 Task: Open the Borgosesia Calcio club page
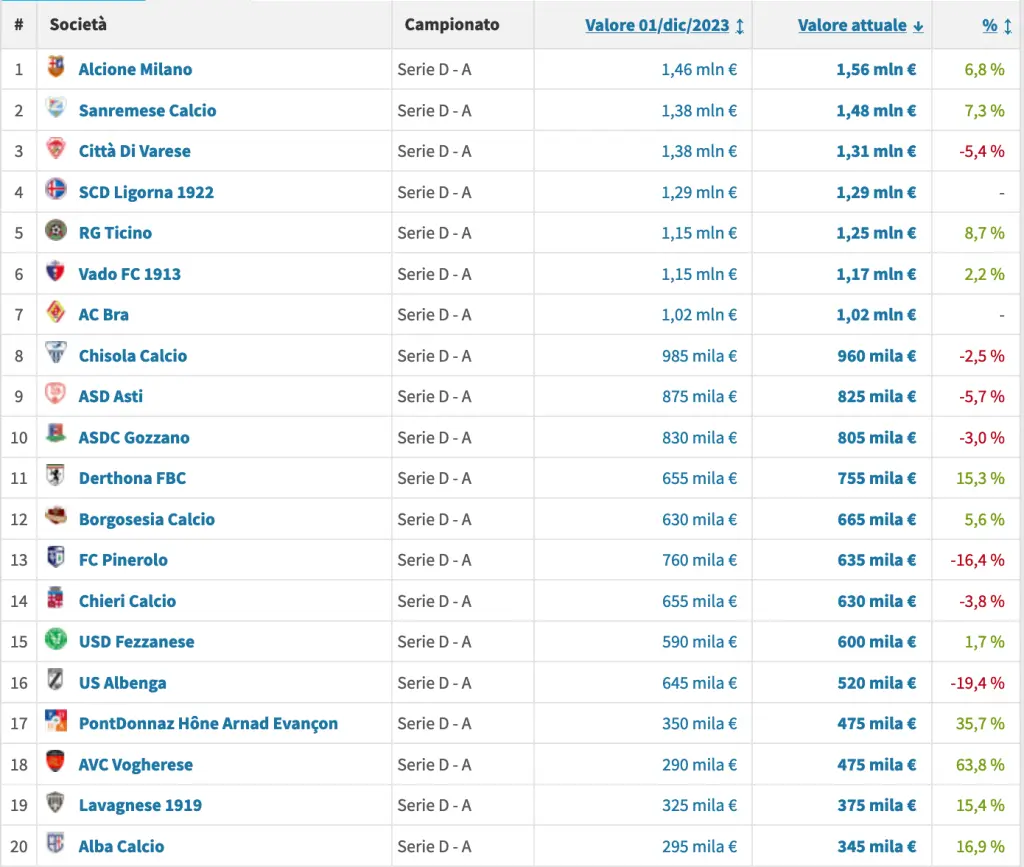[x=146, y=519]
